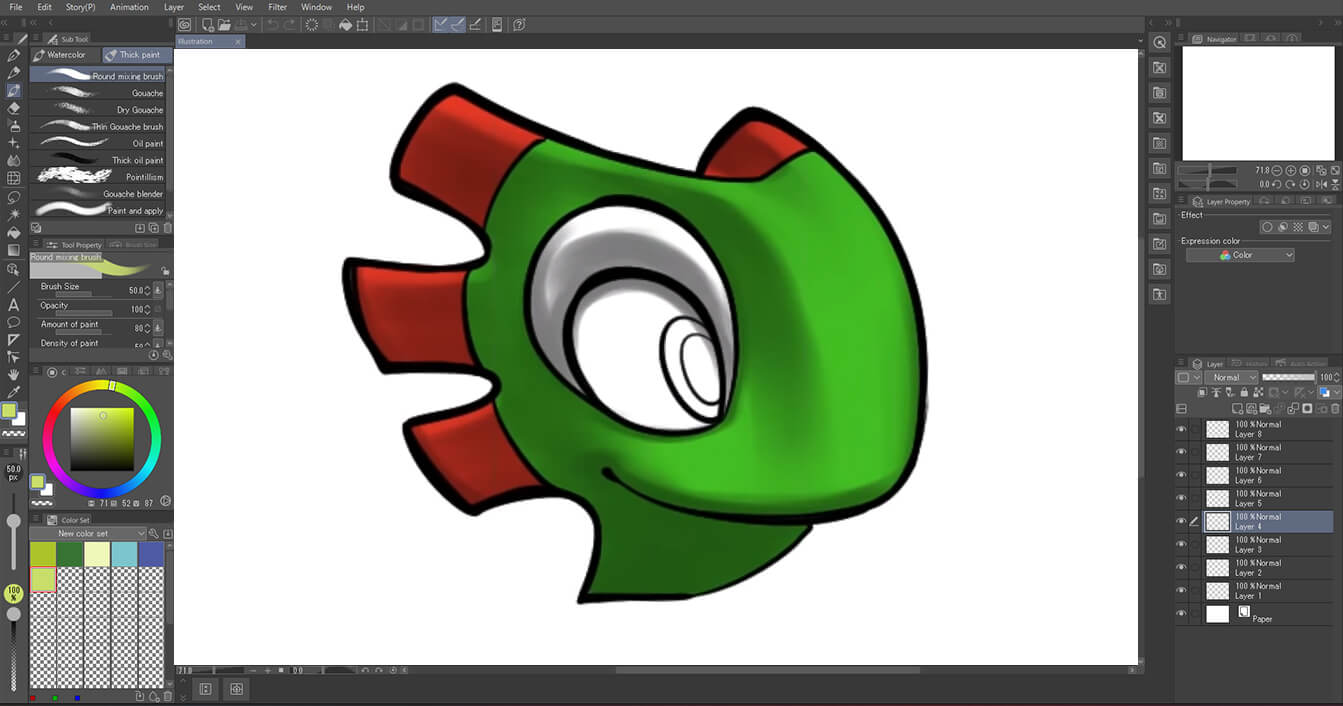Click the Delete Layer trash icon

point(1334,409)
